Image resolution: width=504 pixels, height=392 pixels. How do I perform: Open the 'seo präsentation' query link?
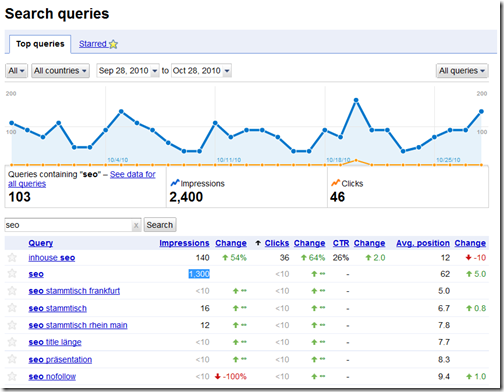click(x=60, y=360)
